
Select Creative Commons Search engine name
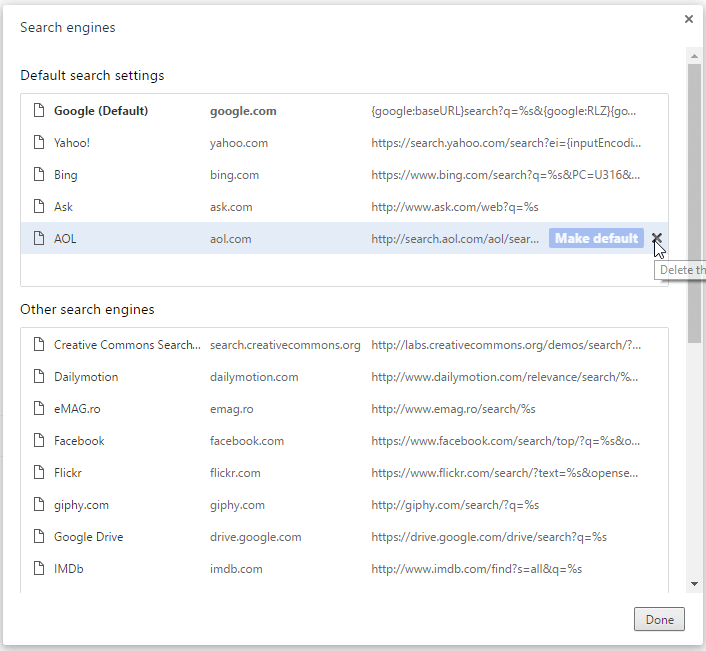pos(127,345)
